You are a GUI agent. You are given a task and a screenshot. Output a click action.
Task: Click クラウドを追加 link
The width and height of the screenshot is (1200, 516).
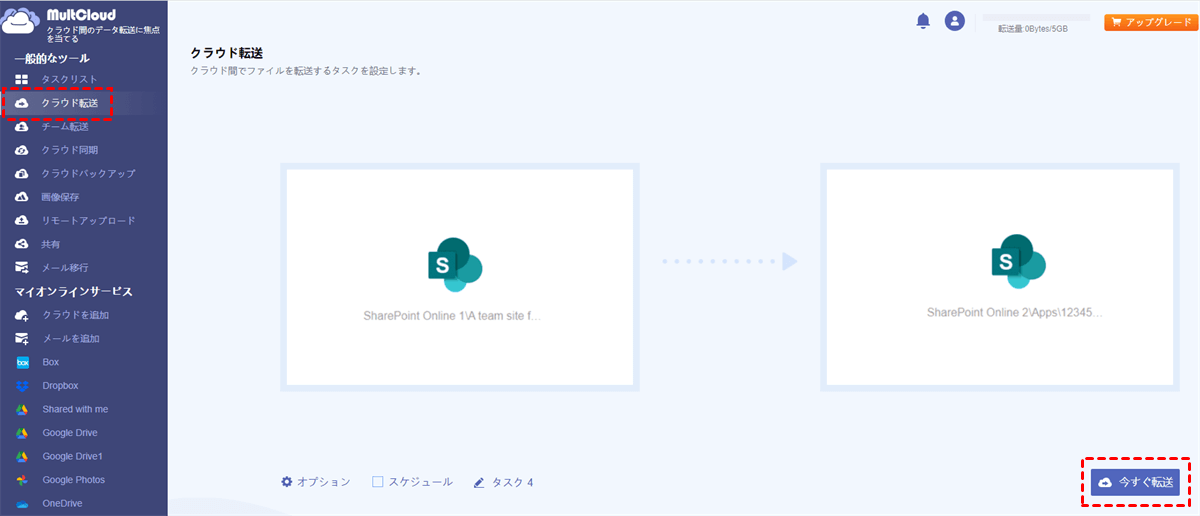coord(75,315)
